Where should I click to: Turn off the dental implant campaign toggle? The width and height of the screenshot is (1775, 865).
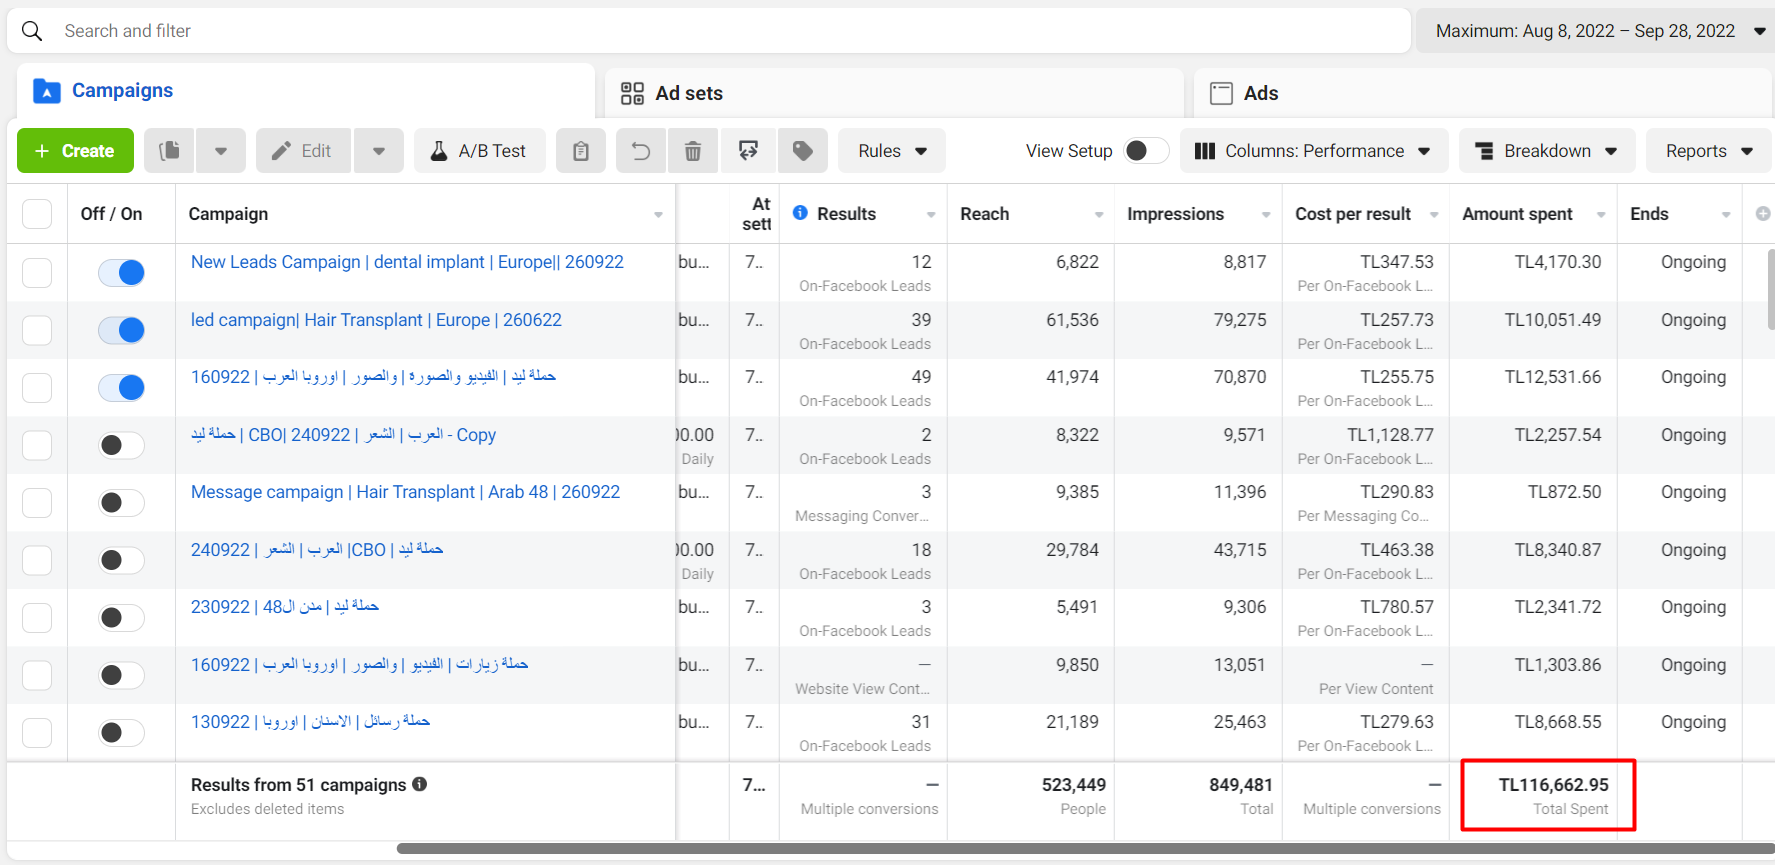(122, 272)
